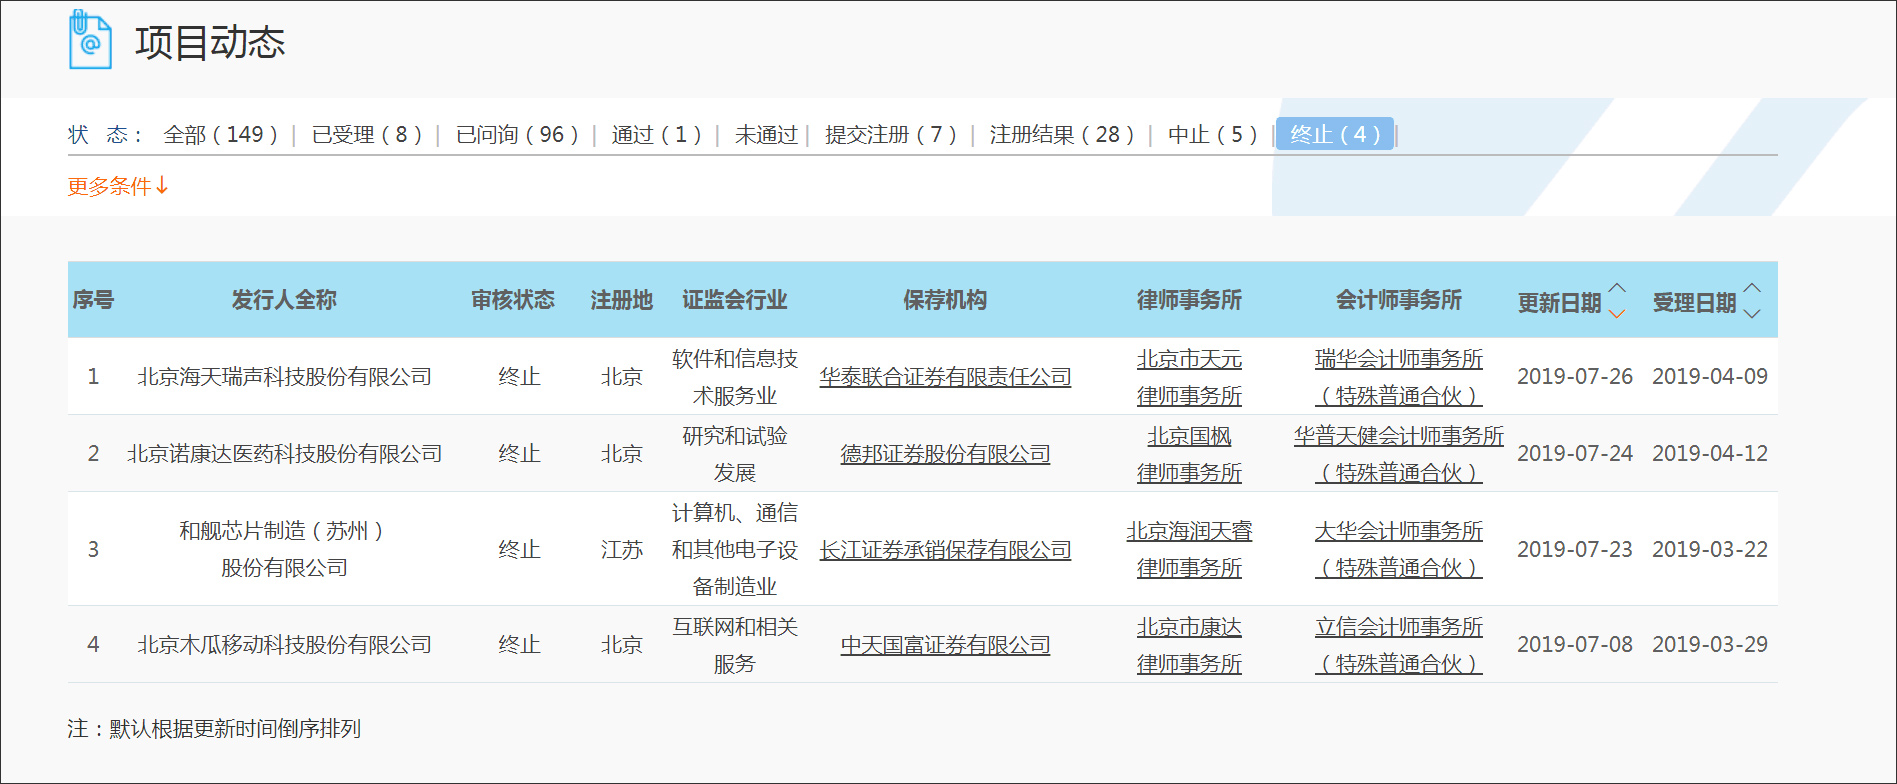This screenshot has height=784, width=1897.
Task: Sort descending by acceptance date arrow
Action: click(x=1752, y=313)
